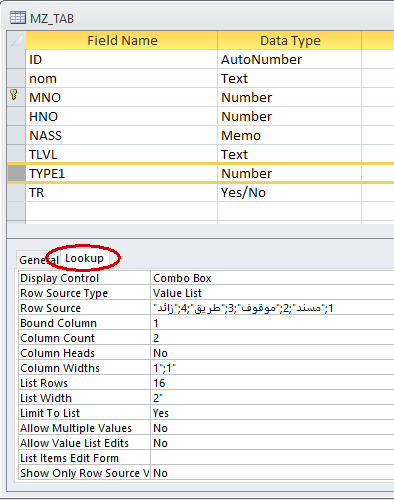Click the Allow Value List Edits value
Image resolution: width=394 pixels, height=500 pixels.
tap(272, 443)
